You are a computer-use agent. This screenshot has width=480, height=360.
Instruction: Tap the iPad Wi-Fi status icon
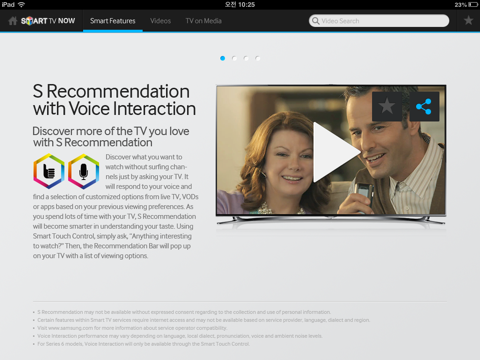[x=22, y=5]
